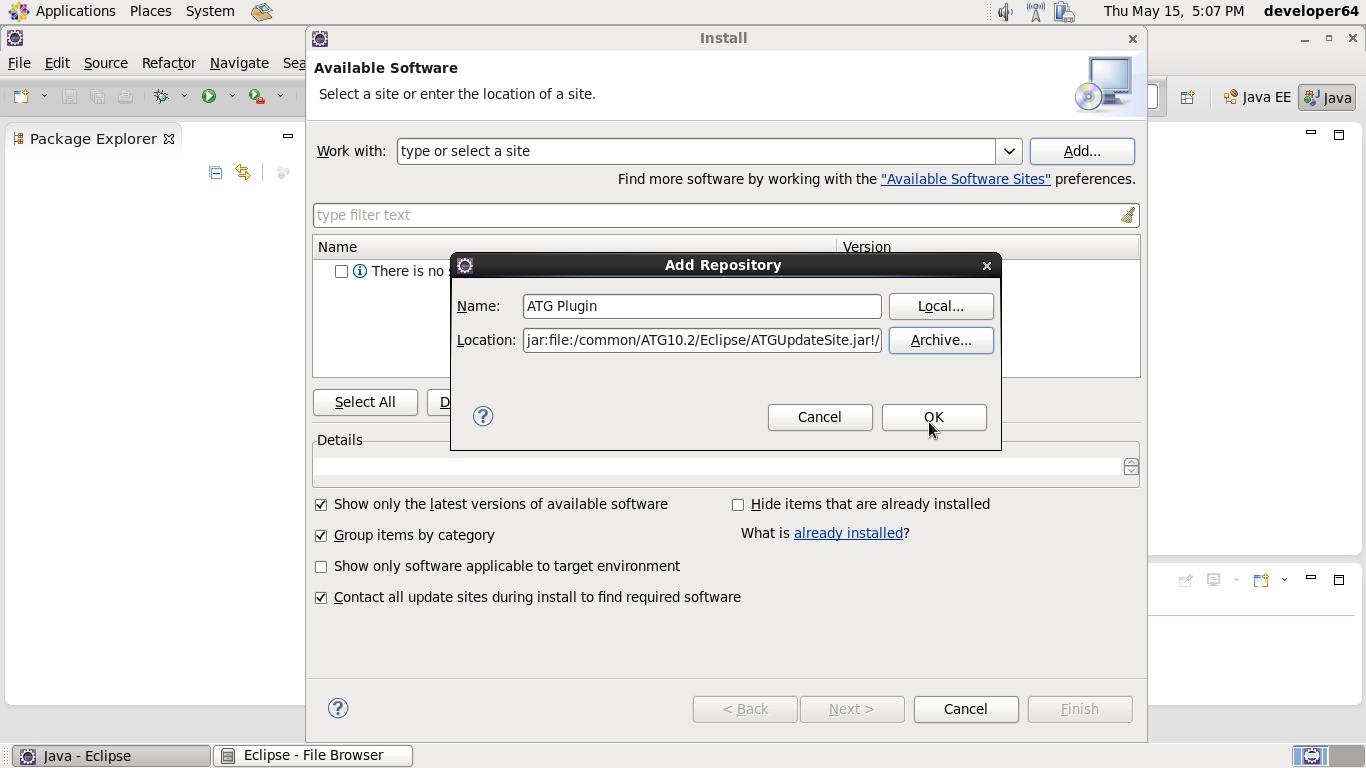Minimize the Package Explorer panel

pyautogui.click(x=288, y=136)
